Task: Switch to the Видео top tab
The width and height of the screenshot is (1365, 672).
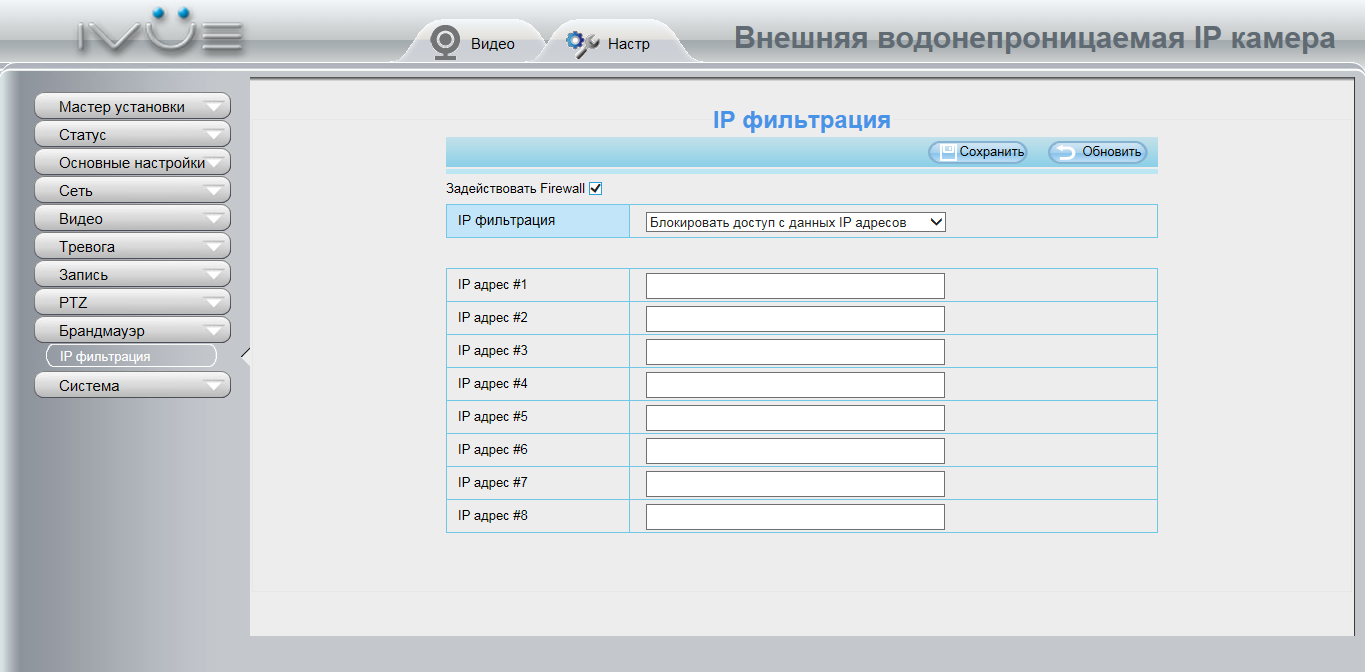Action: pos(472,43)
